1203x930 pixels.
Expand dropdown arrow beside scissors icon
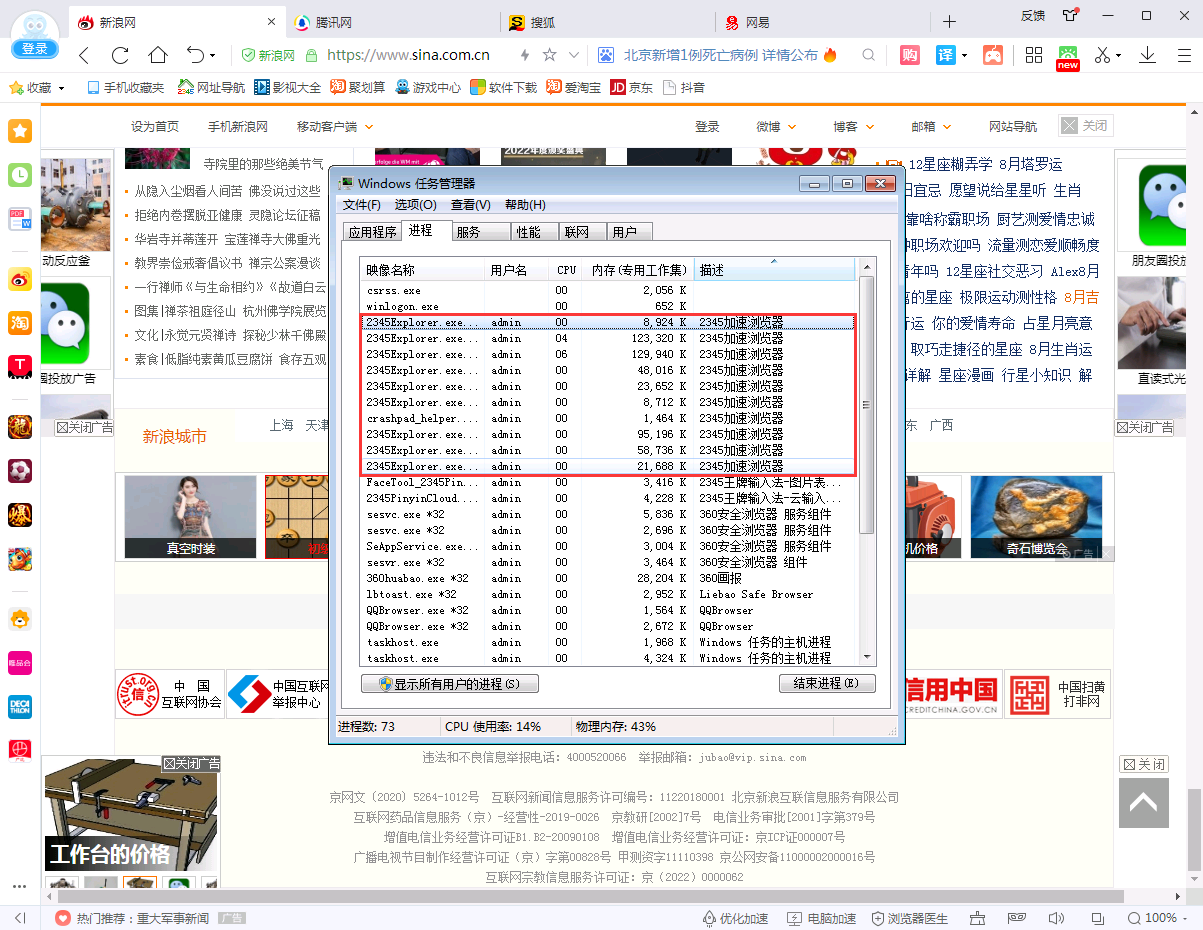click(1119, 56)
